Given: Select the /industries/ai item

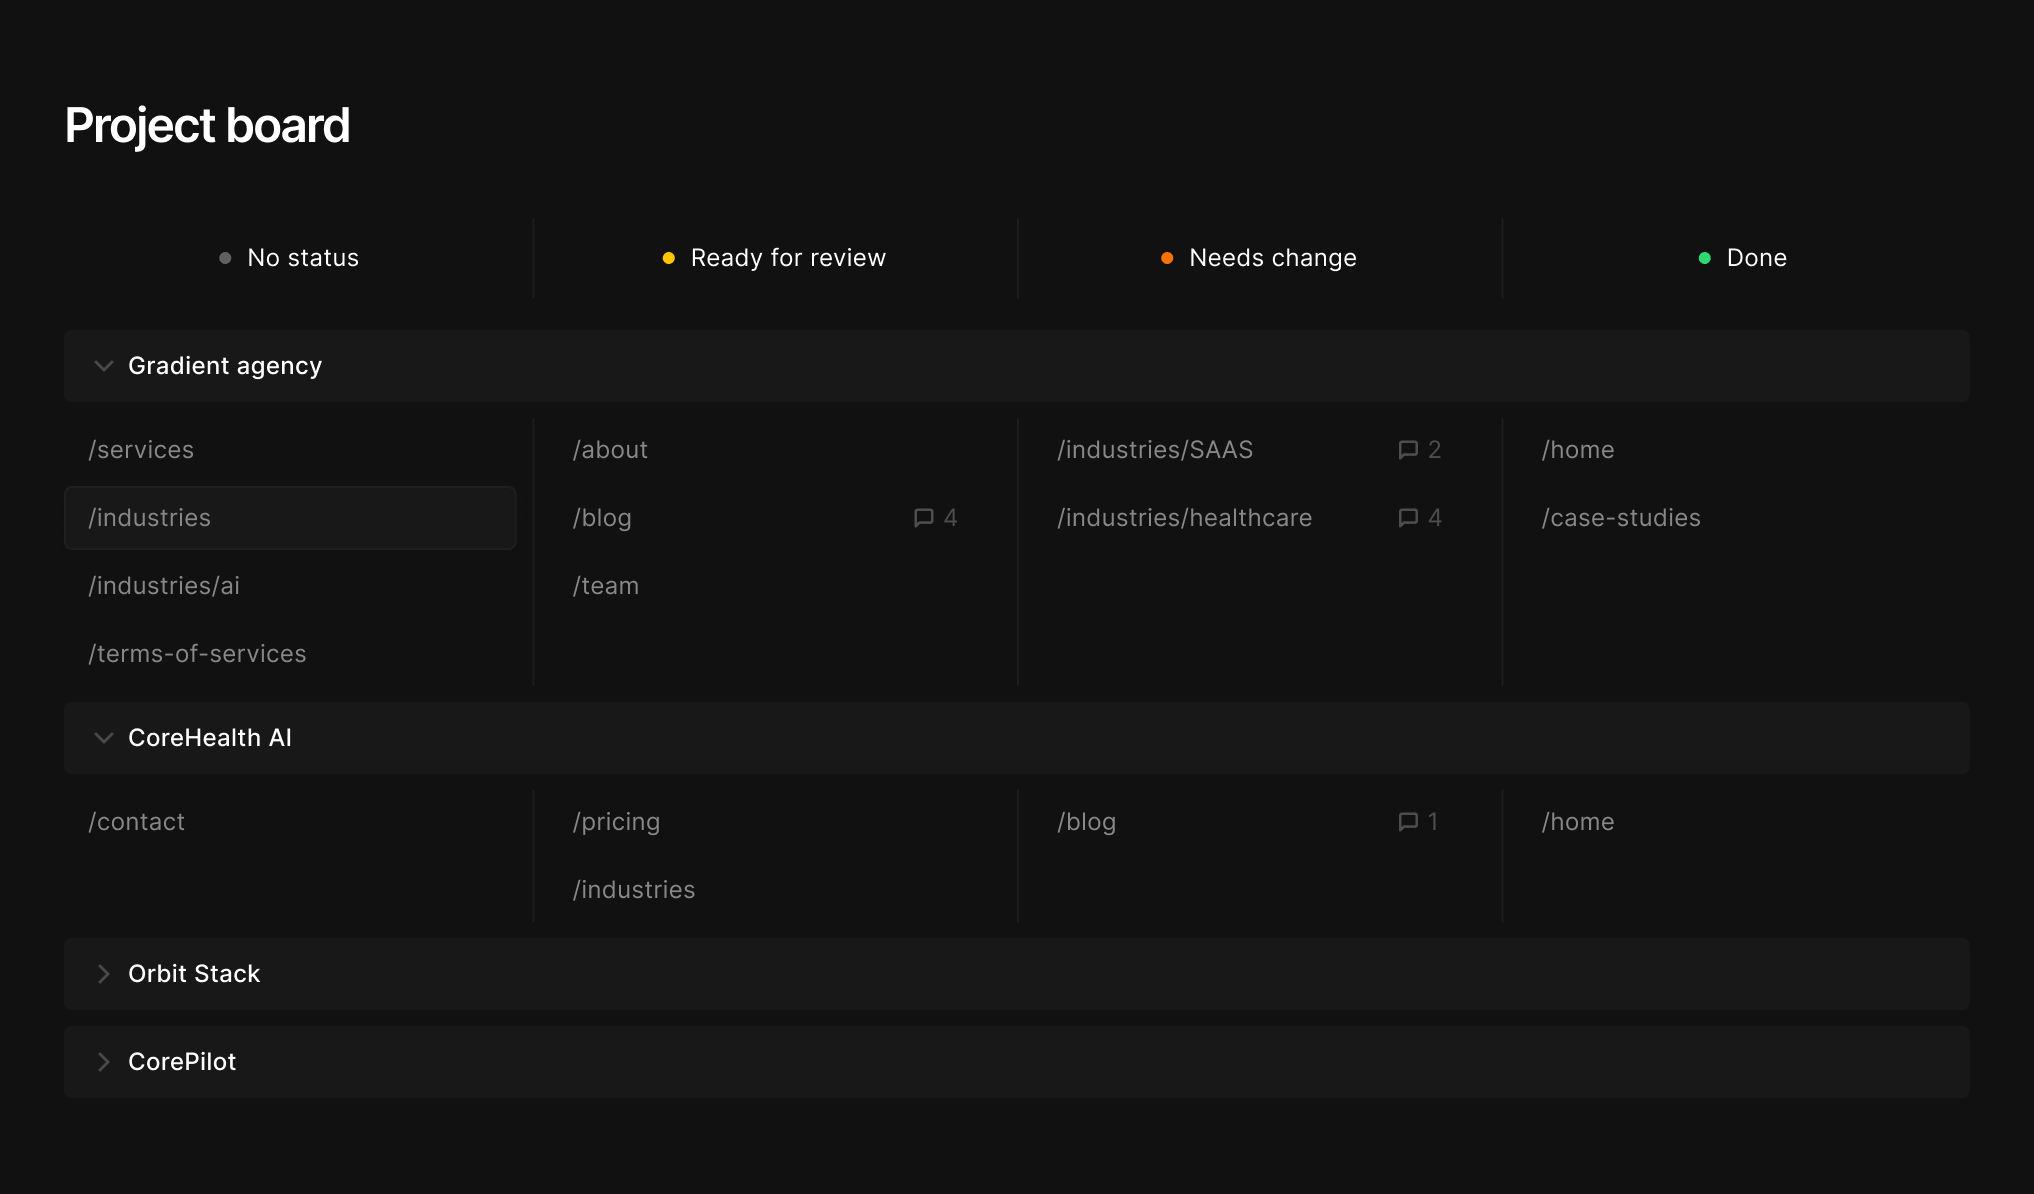Looking at the screenshot, I should click(x=165, y=586).
